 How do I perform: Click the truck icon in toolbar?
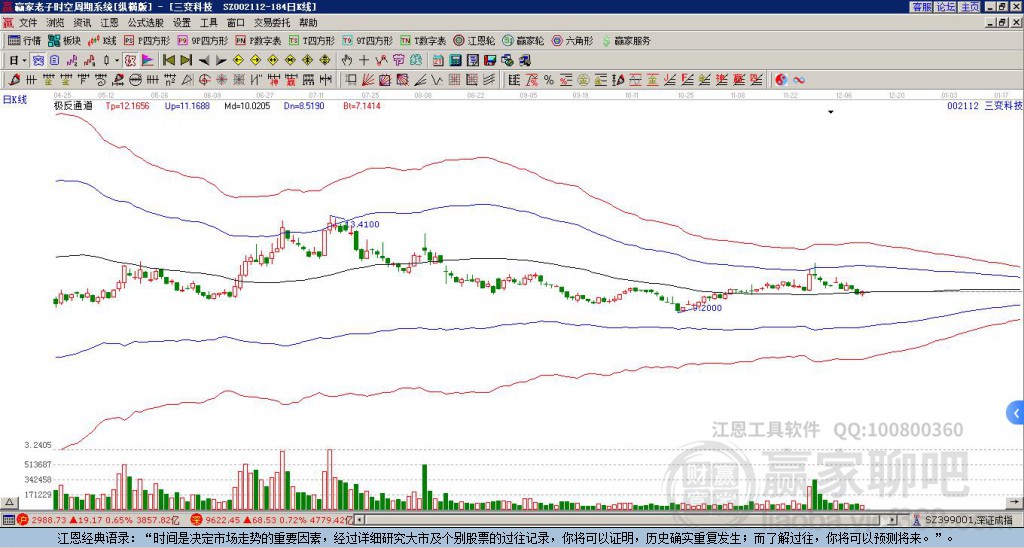(524, 61)
